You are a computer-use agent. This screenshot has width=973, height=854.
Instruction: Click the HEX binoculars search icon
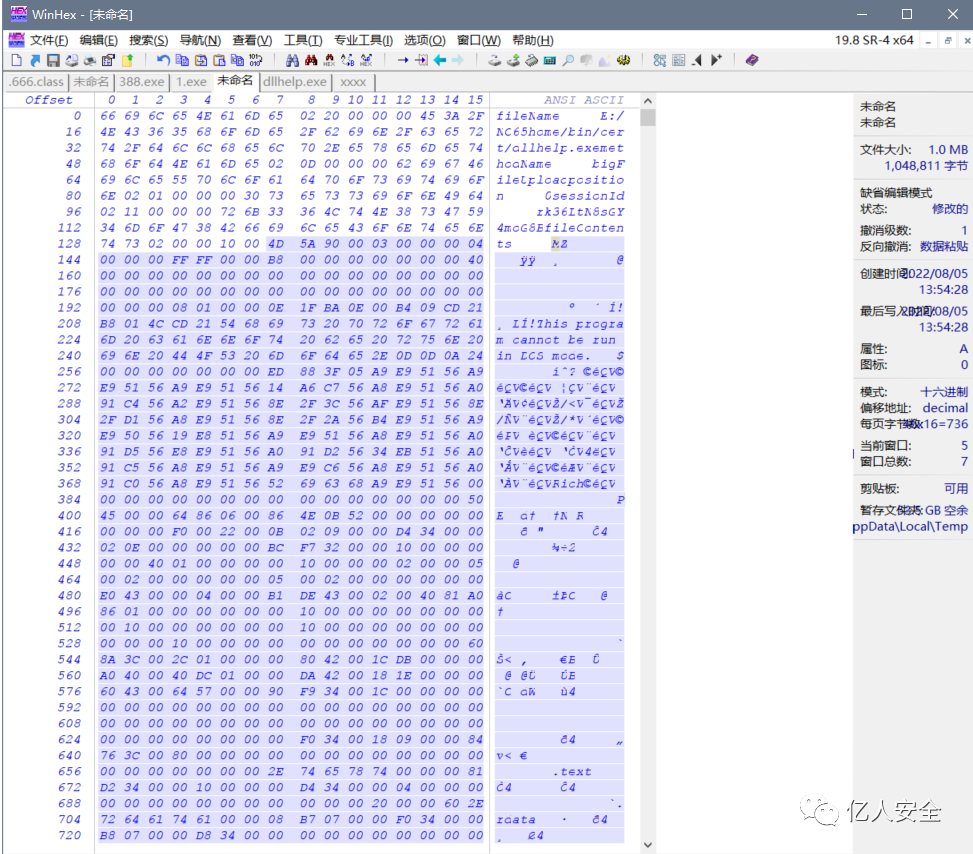(x=330, y=60)
